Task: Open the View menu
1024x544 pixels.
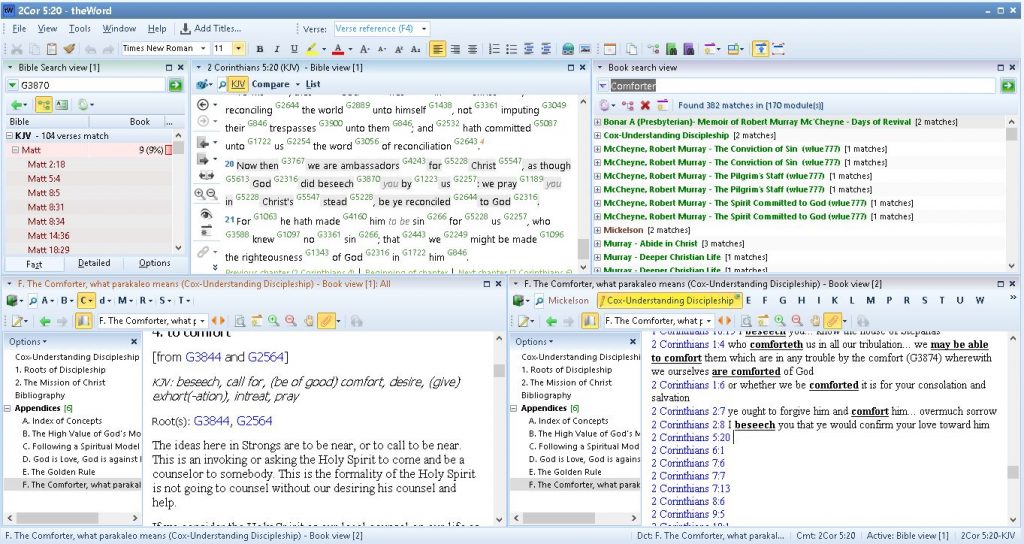Action: click(47, 29)
